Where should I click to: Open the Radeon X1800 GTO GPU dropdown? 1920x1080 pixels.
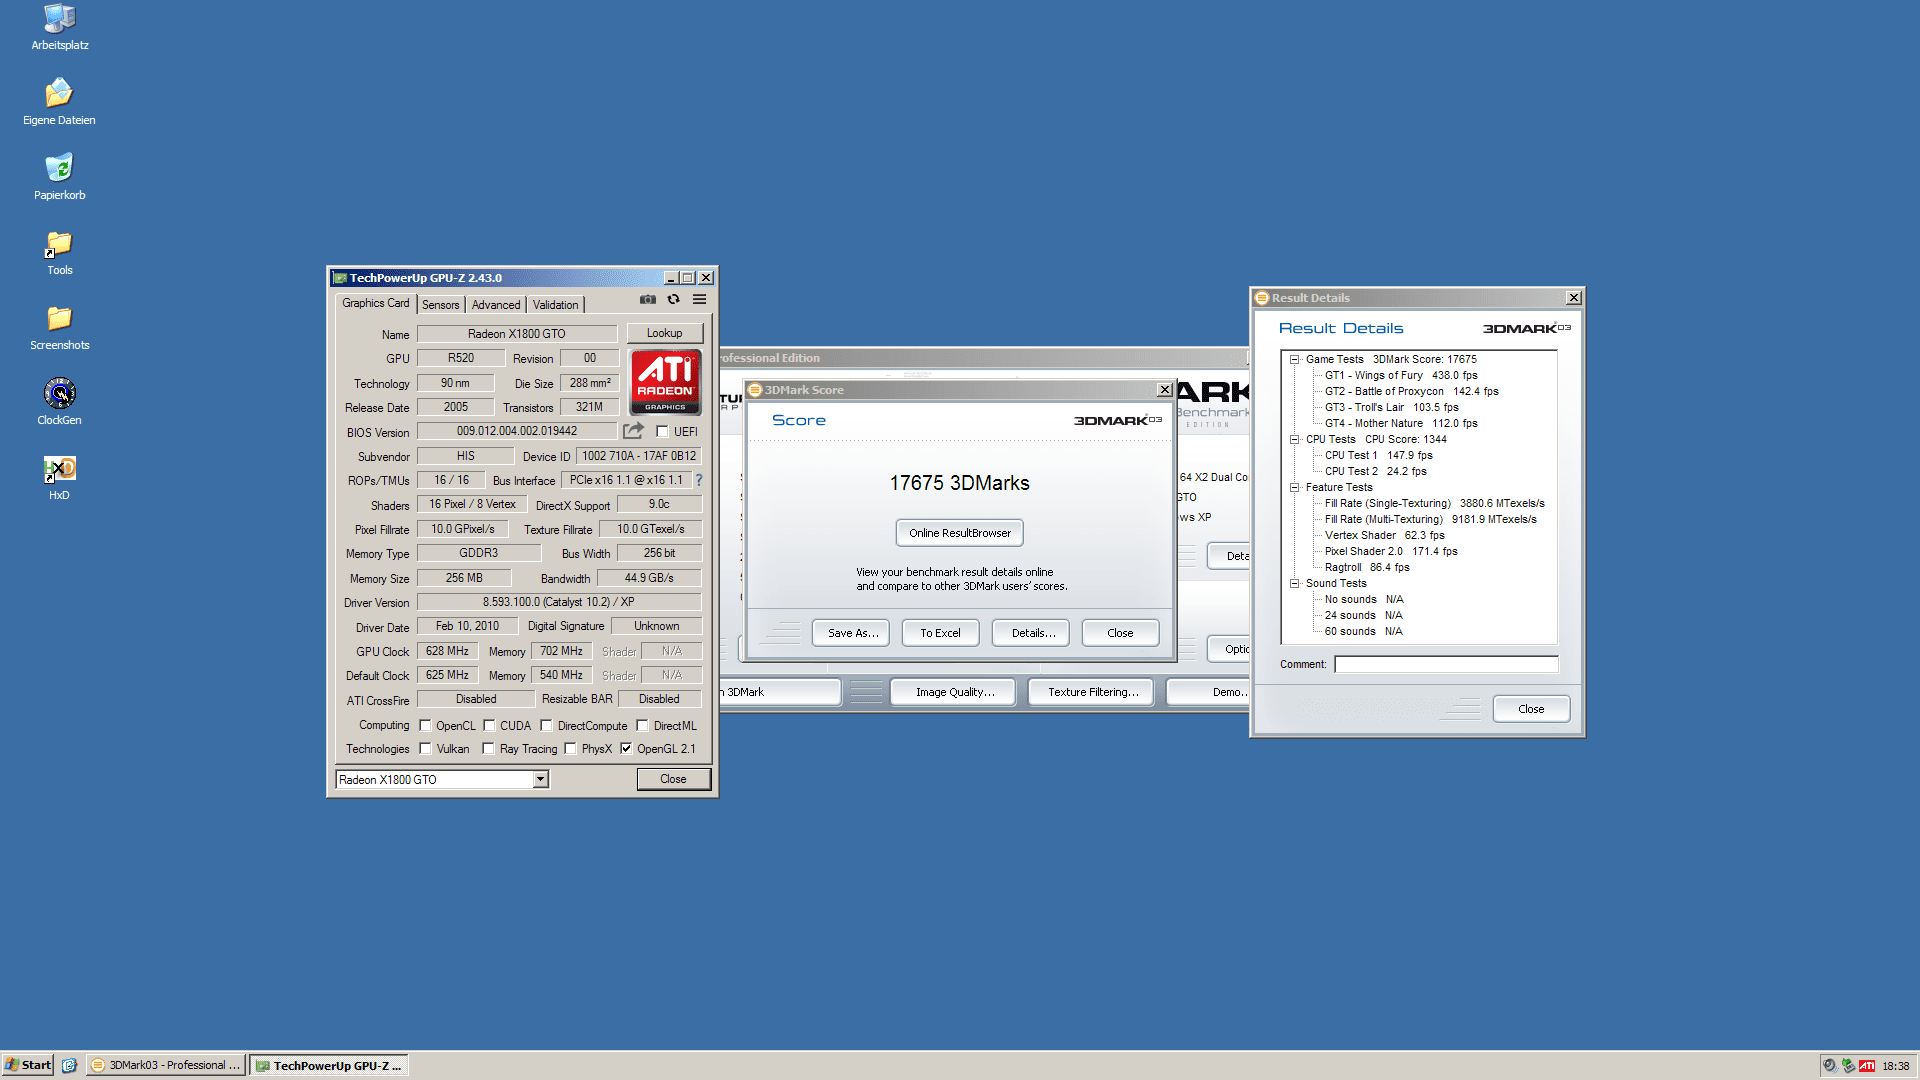pos(541,779)
